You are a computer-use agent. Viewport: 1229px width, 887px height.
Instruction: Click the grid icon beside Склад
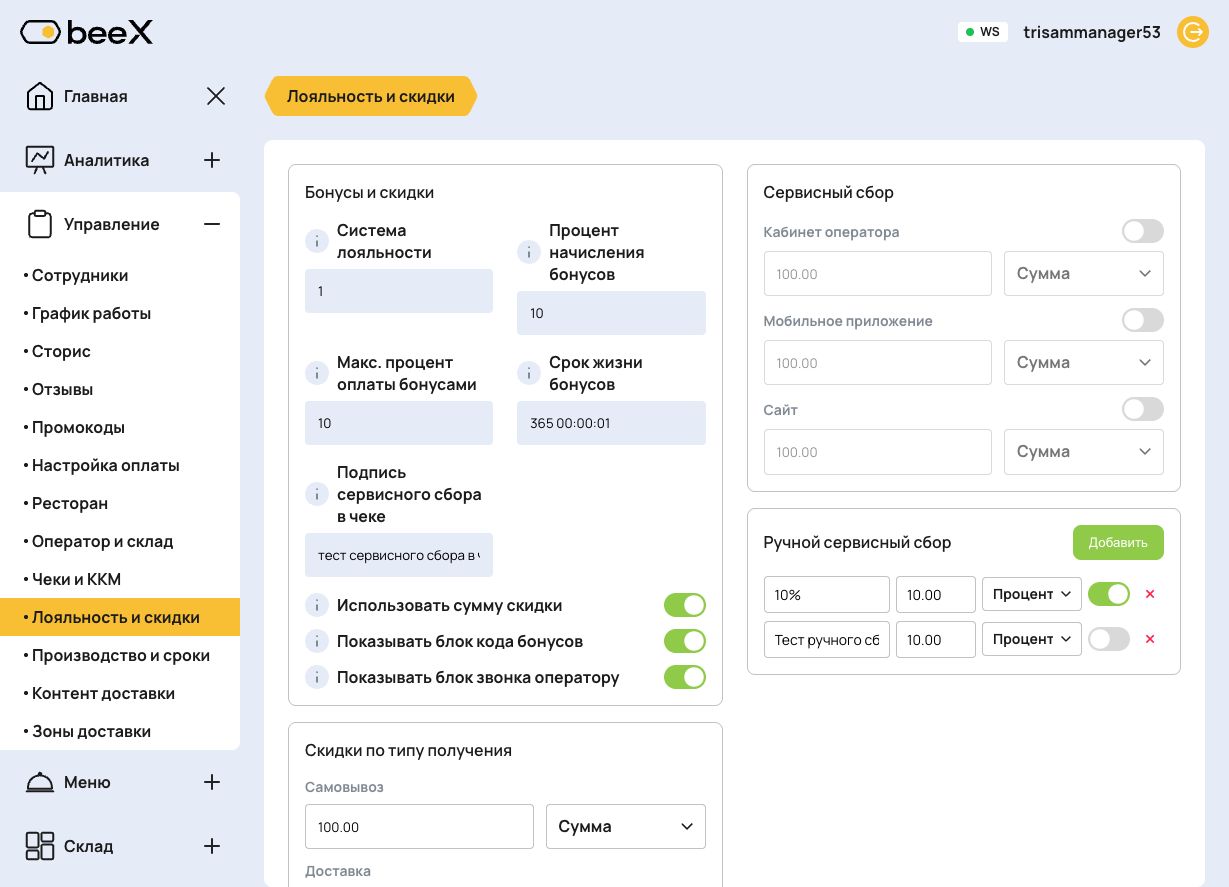click(40, 846)
